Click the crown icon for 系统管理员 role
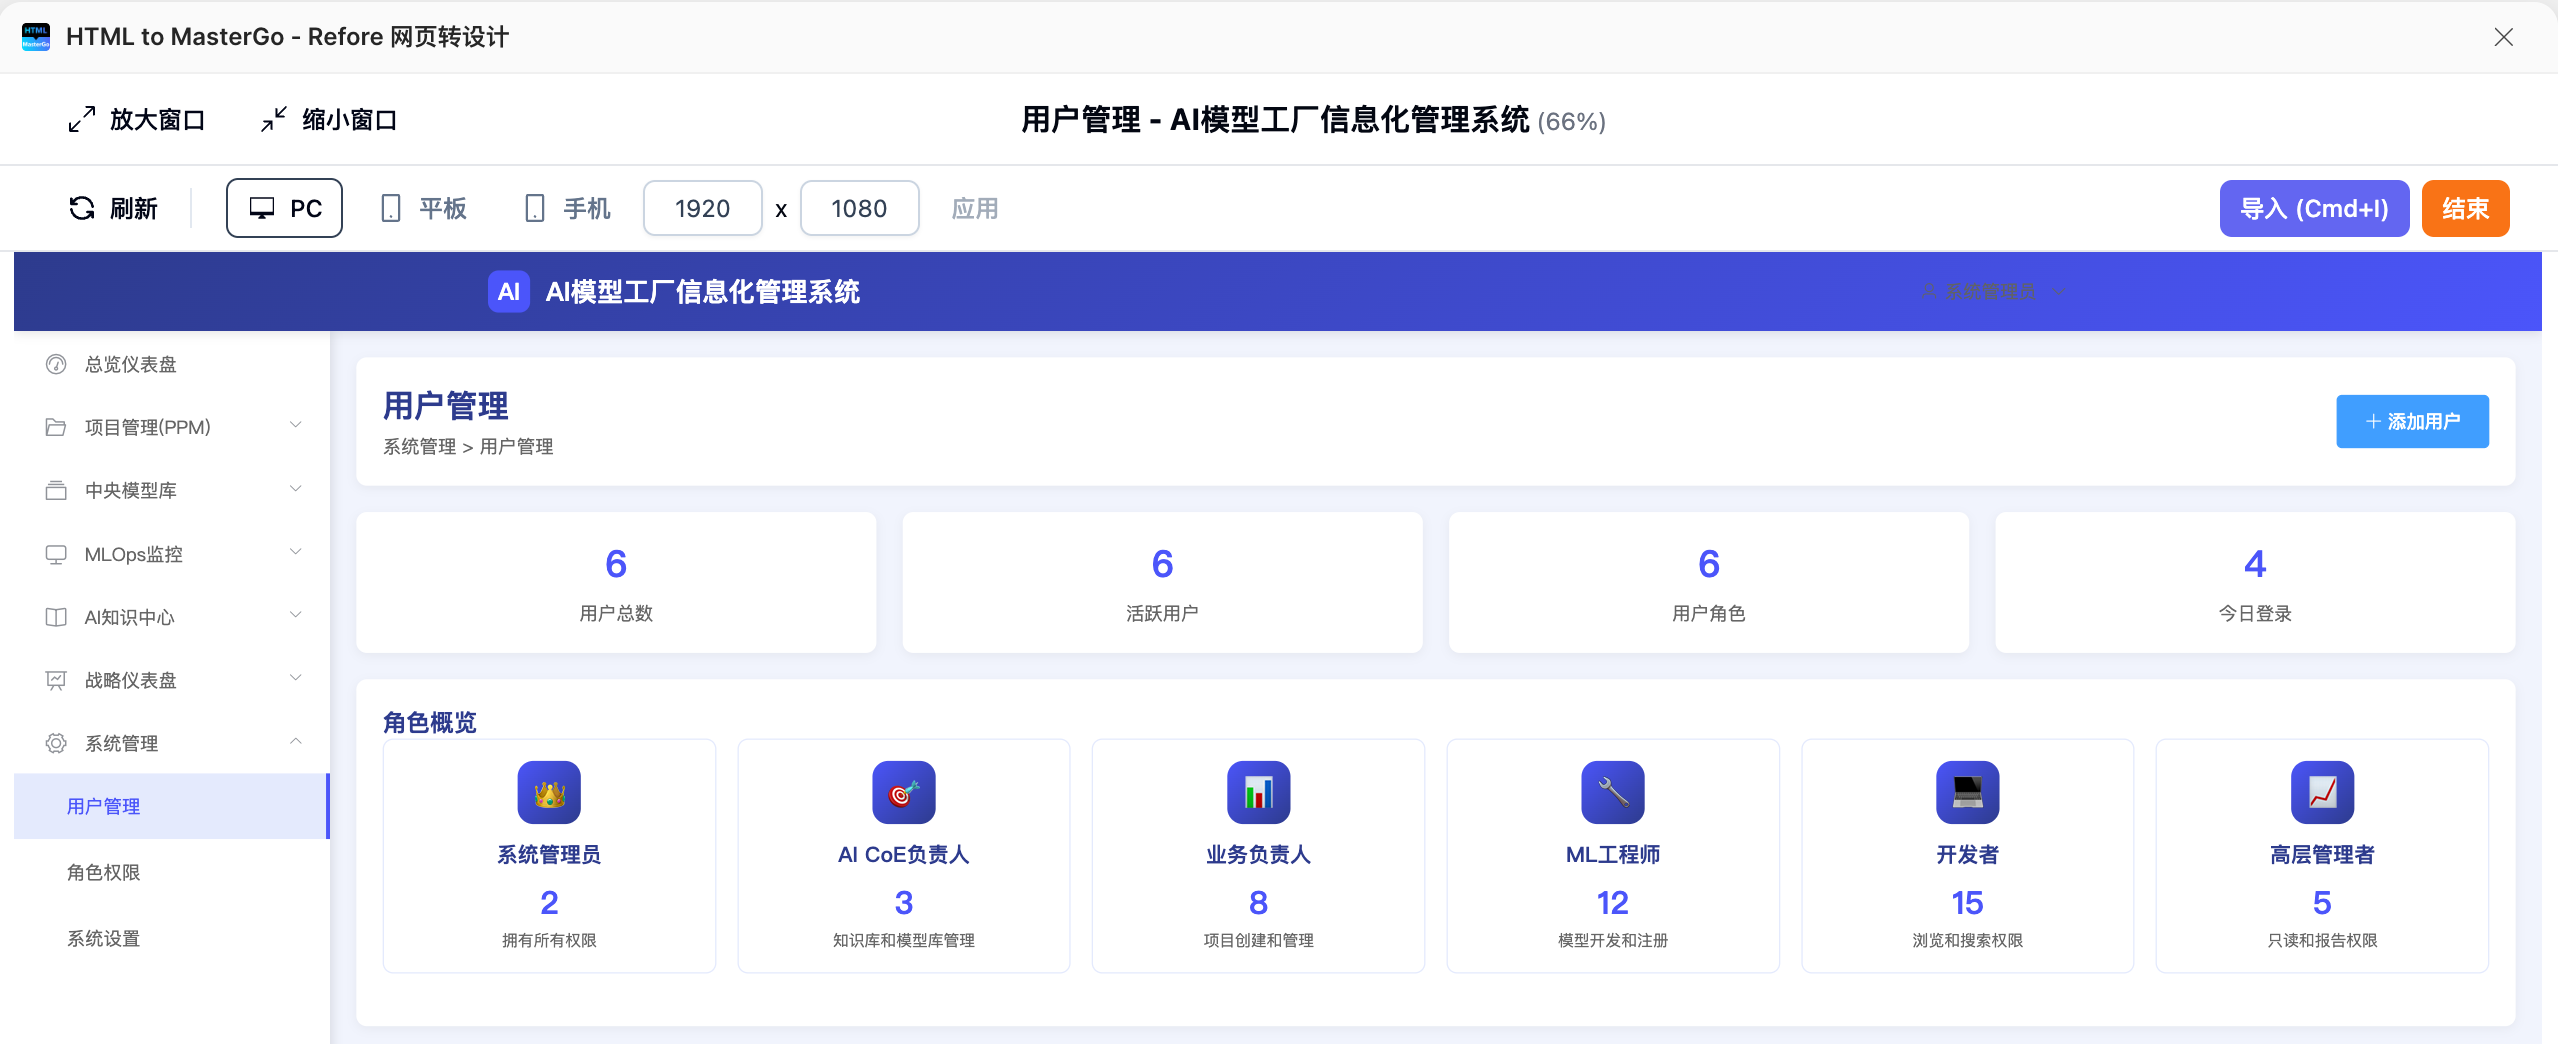 click(548, 793)
